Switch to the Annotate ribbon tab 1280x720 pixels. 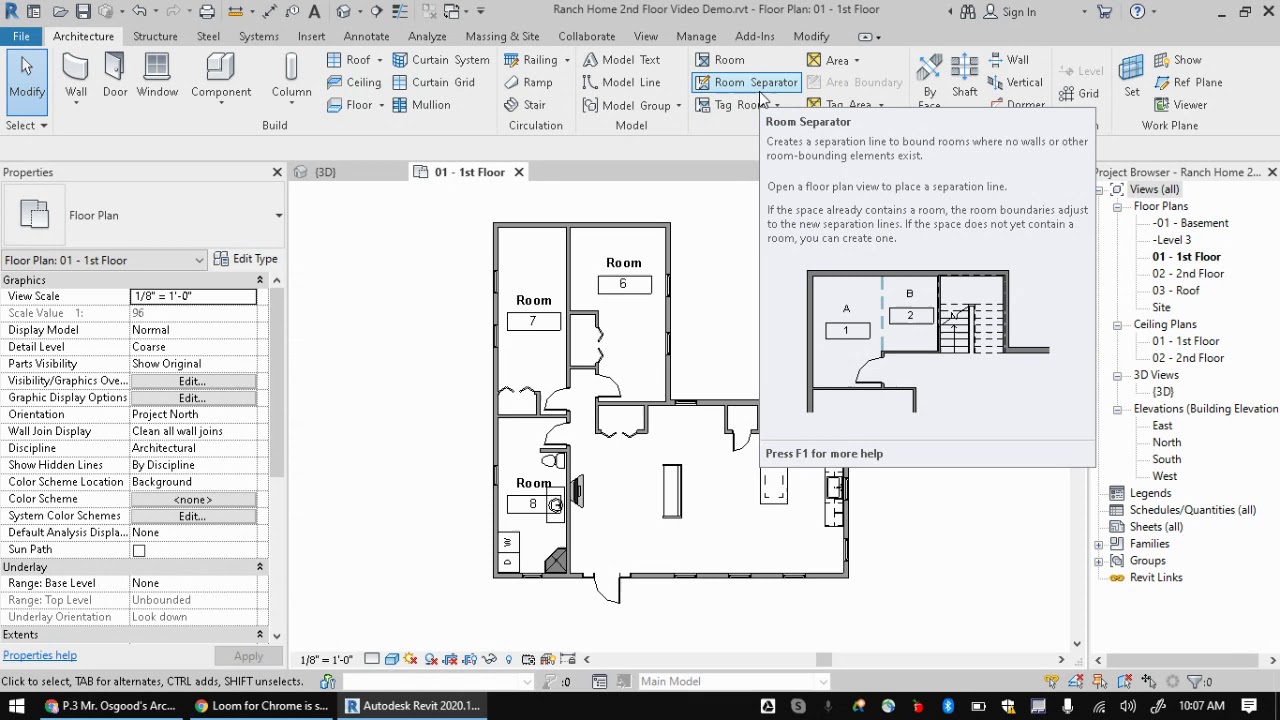coord(366,36)
